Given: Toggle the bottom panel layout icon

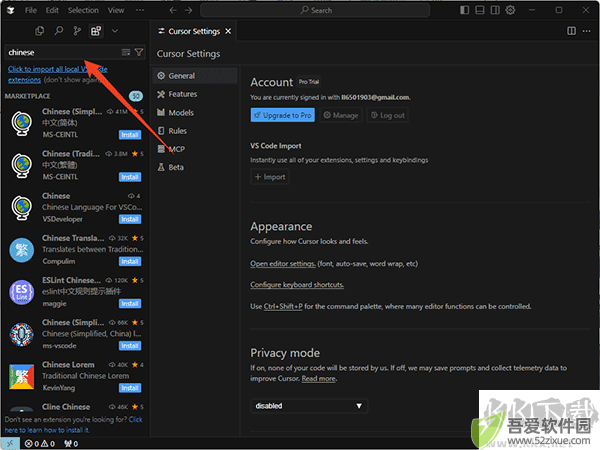Looking at the screenshot, I should [480, 10].
